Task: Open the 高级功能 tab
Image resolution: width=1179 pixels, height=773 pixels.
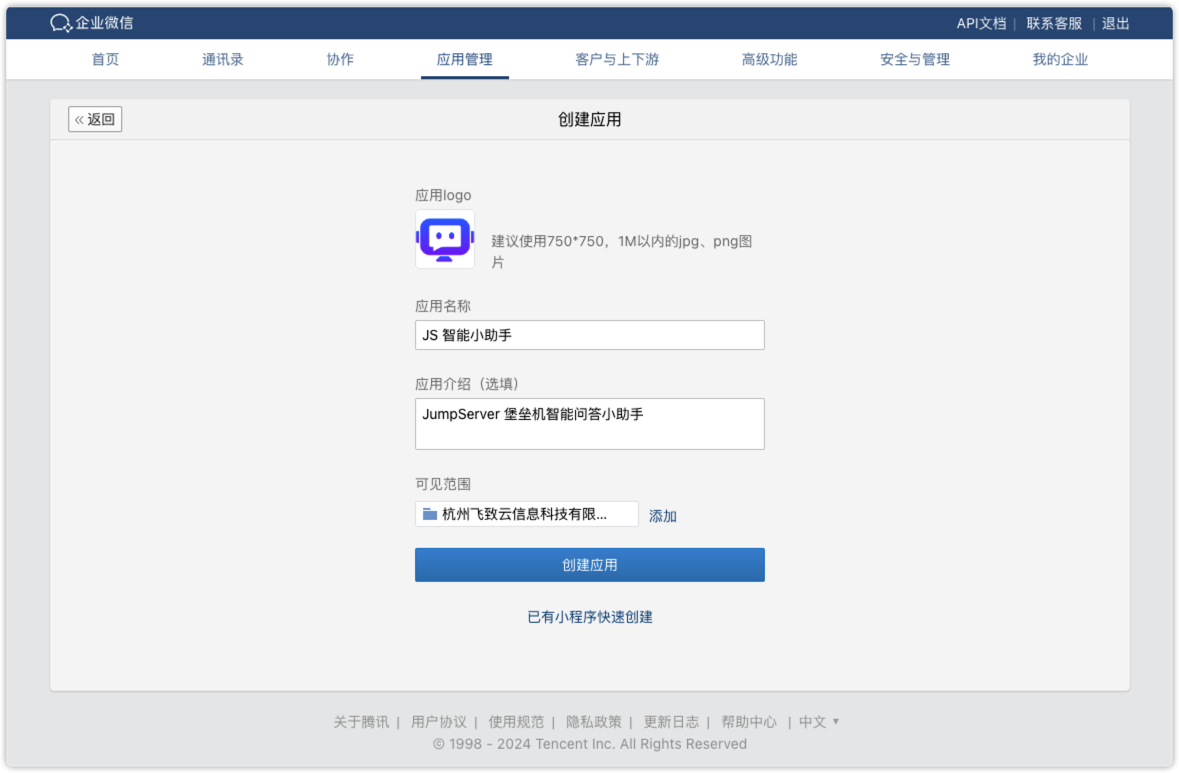Action: (x=769, y=59)
